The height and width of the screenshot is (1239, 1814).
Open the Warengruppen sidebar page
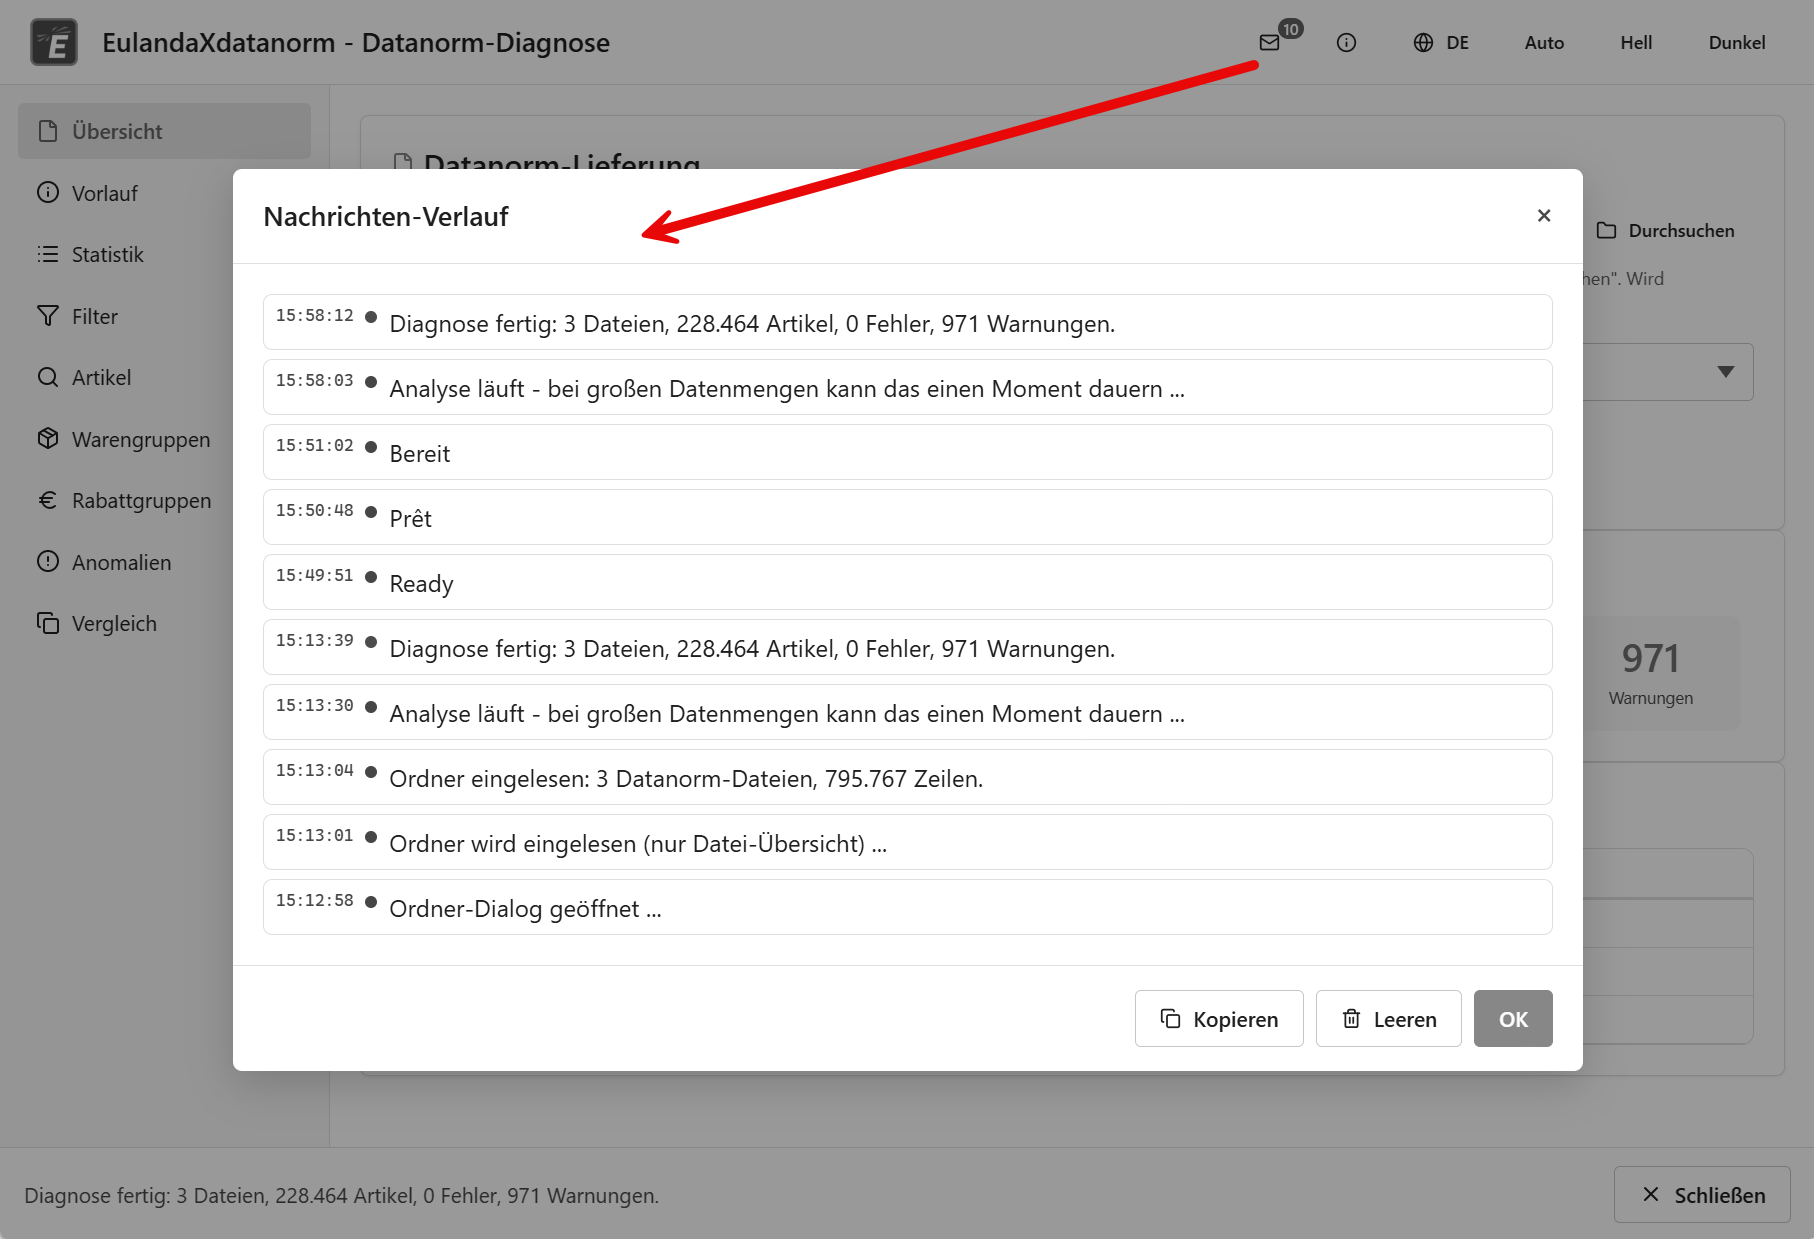(164, 439)
